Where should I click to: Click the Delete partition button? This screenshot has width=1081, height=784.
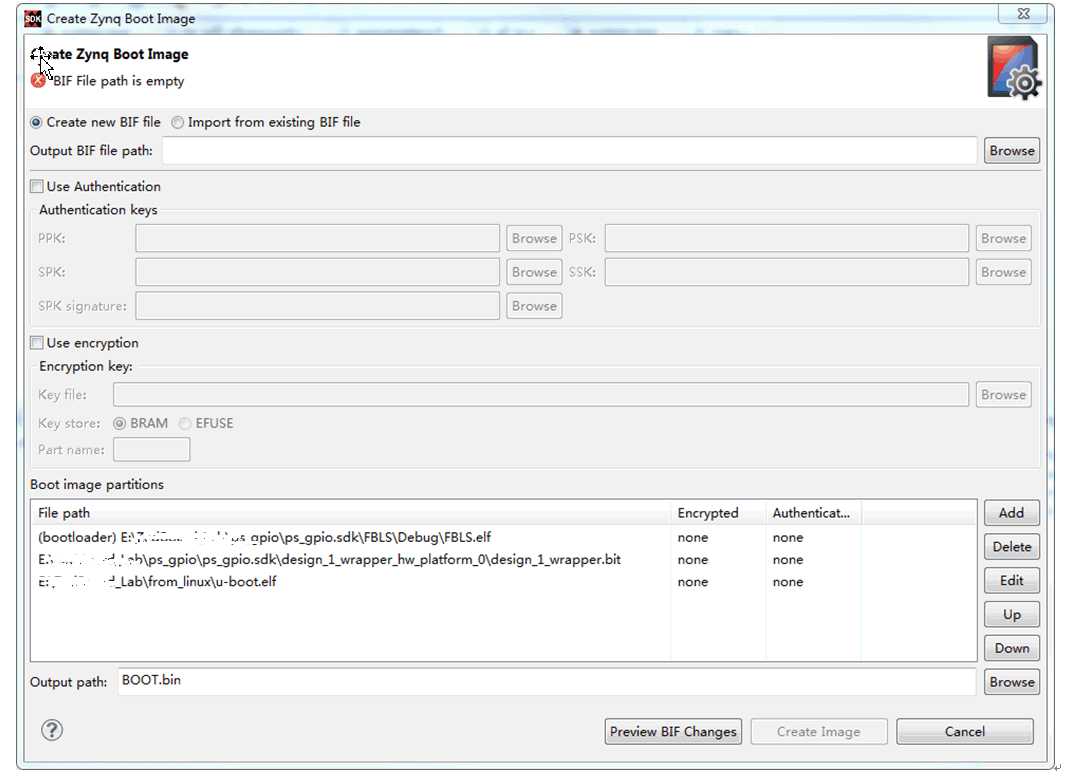point(1011,547)
